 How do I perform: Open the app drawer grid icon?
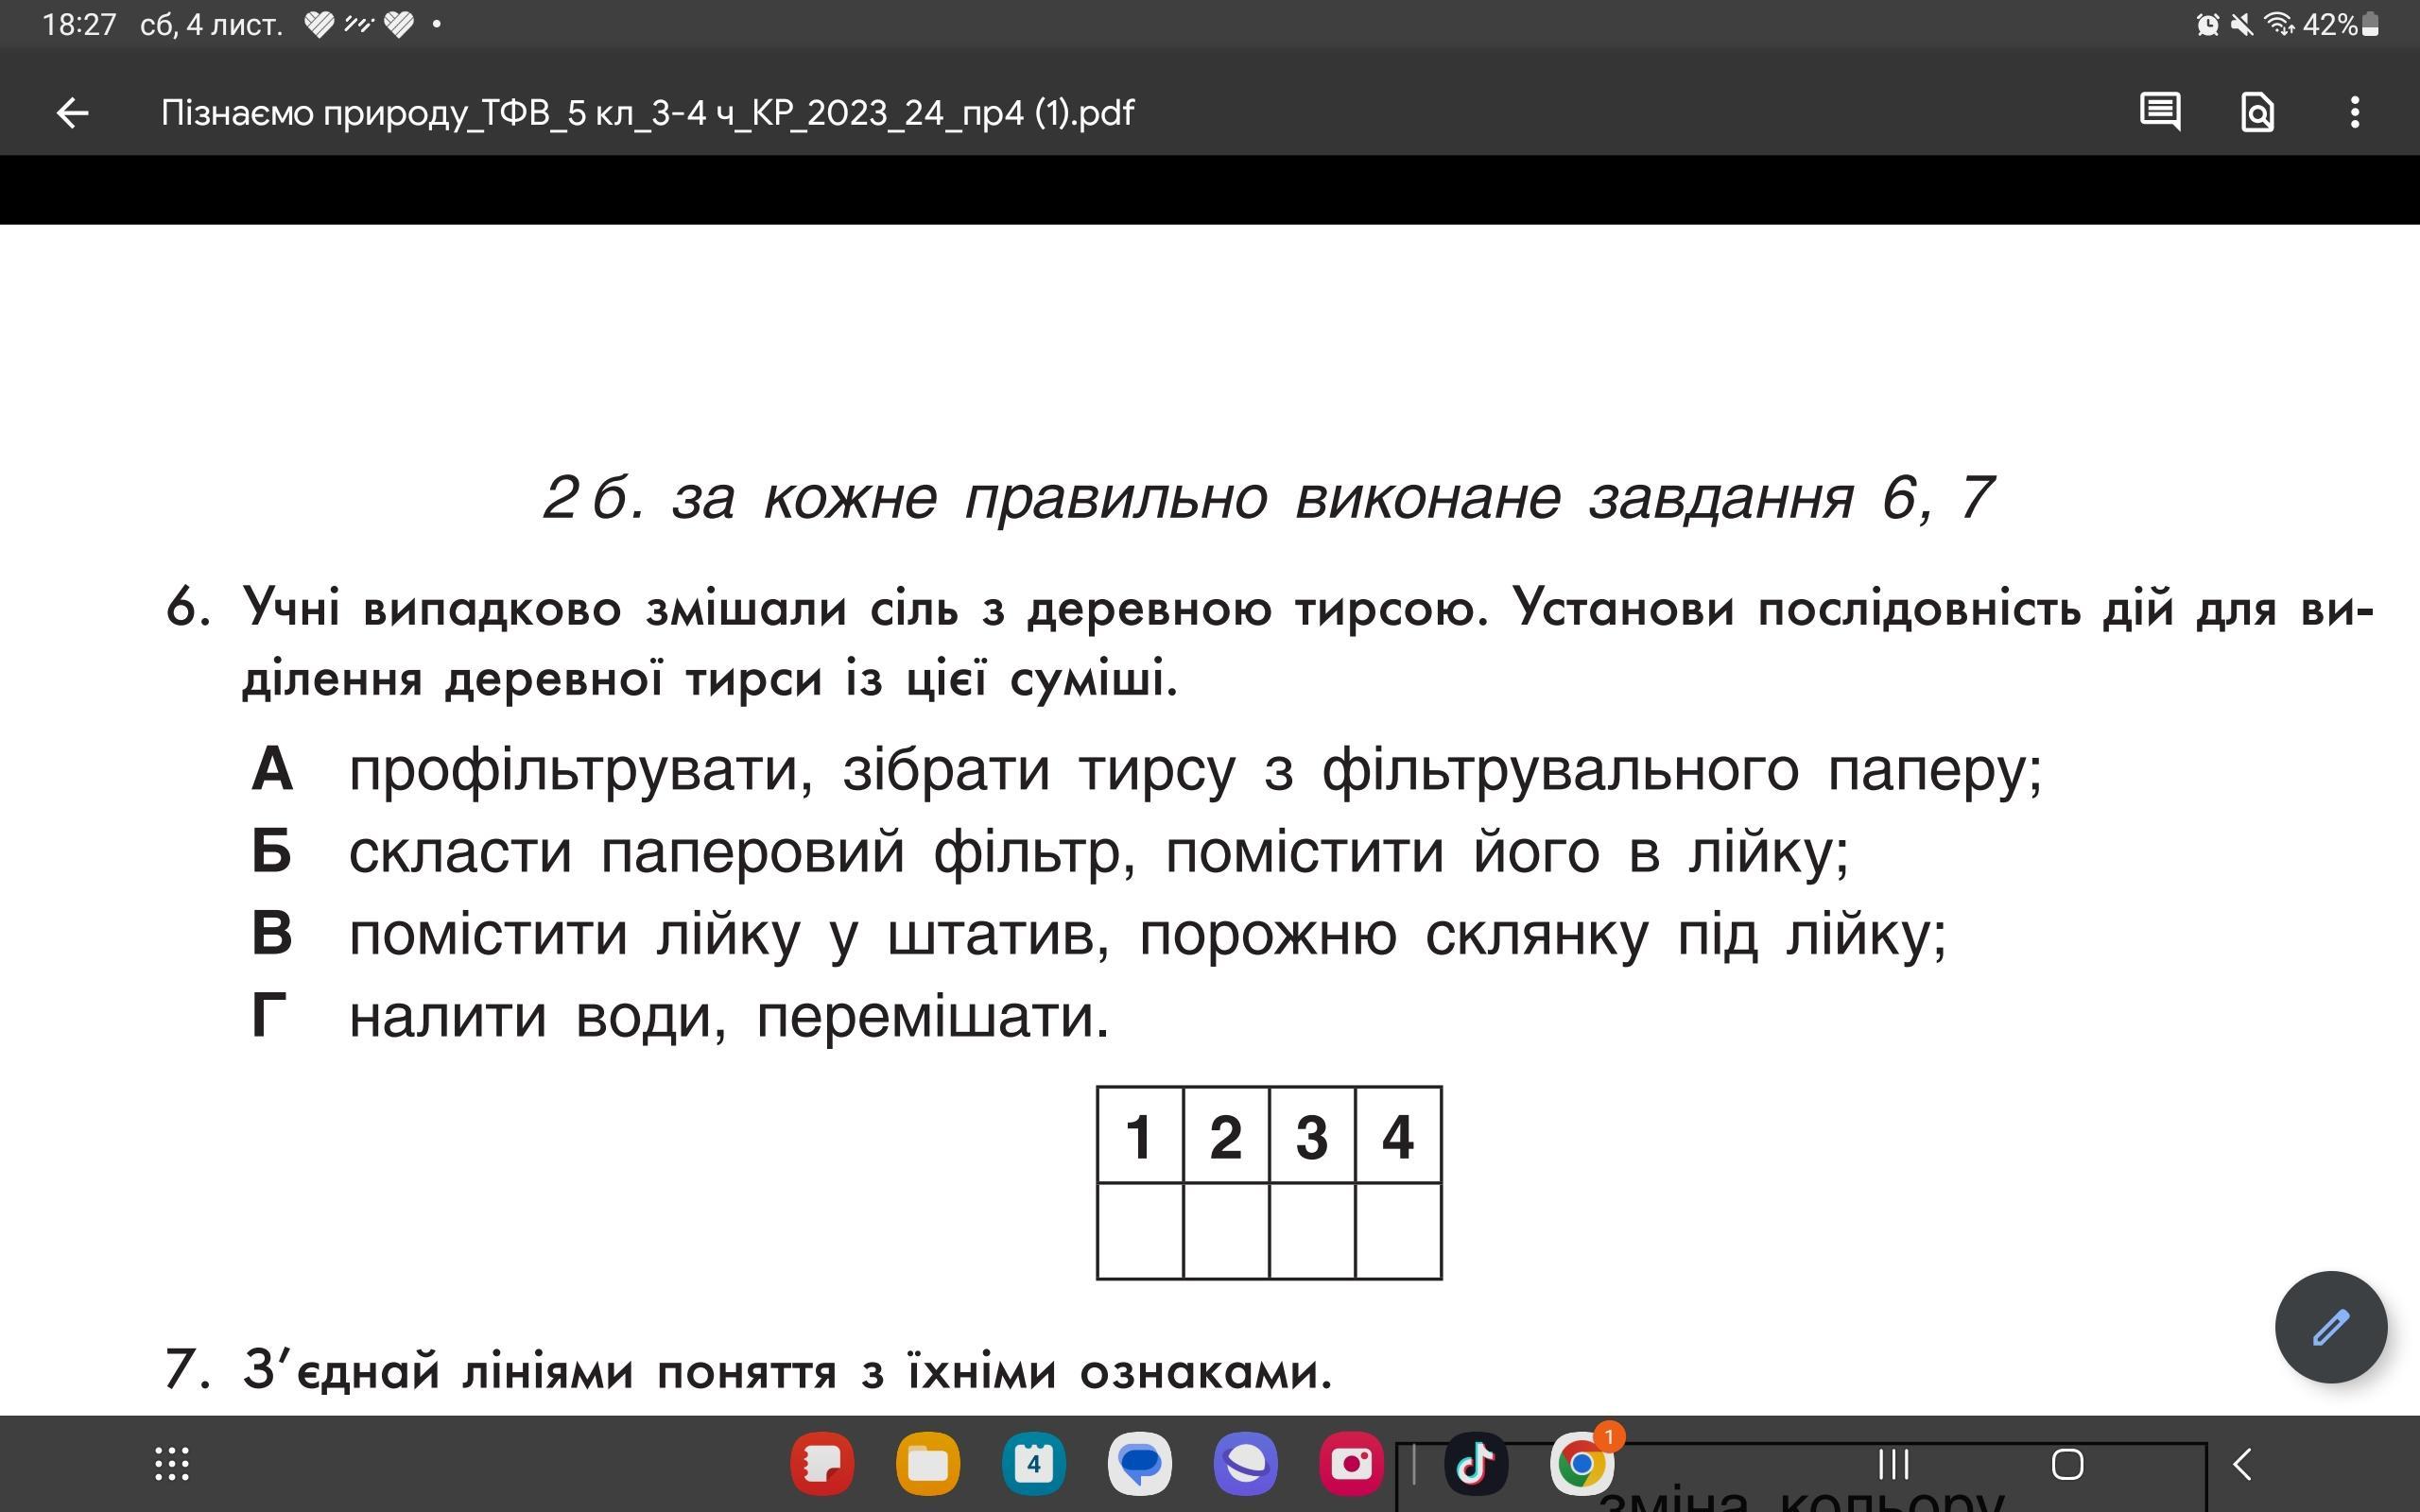tap(172, 1464)
